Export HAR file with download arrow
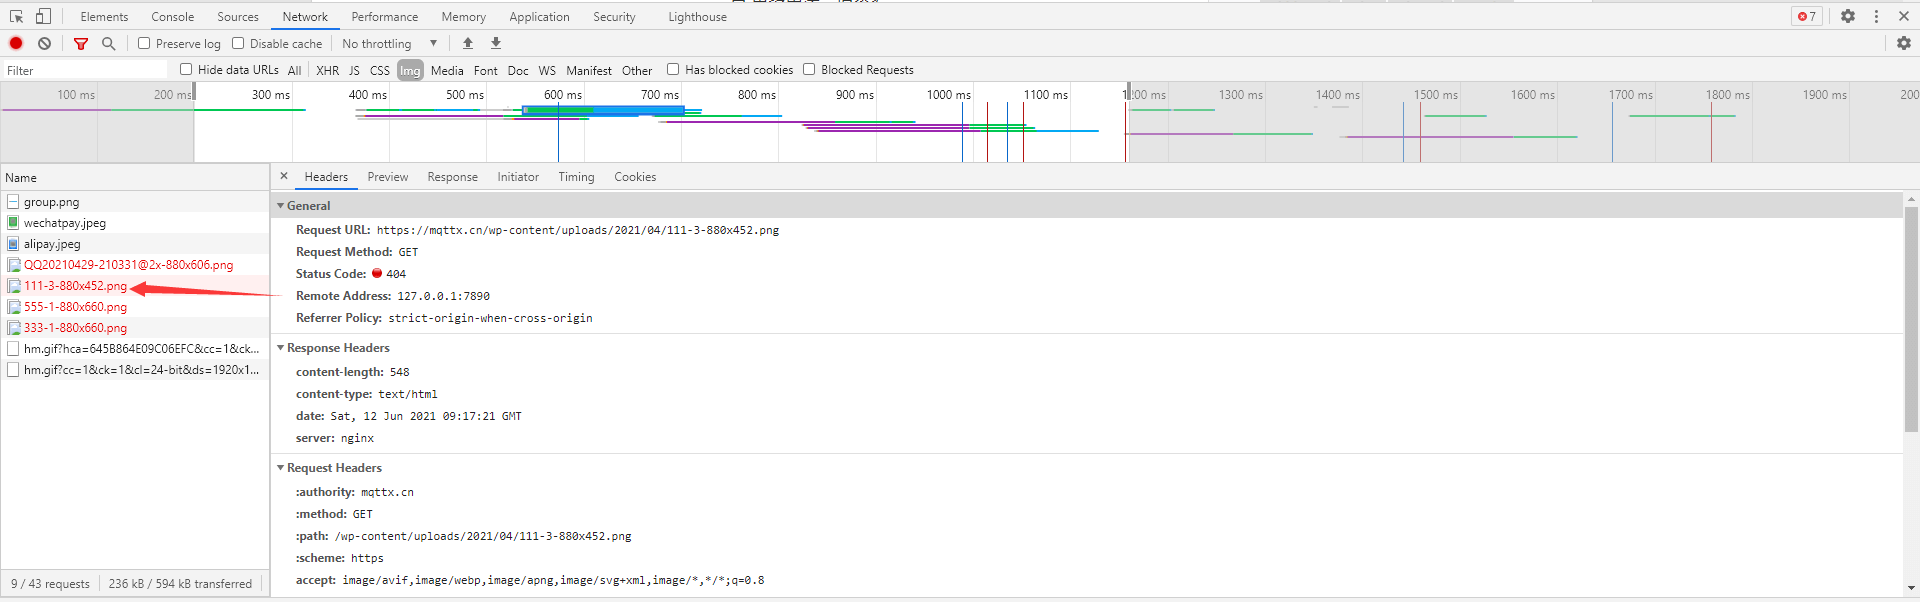Screen dimensions: 1920x602 tap(496, 43)
